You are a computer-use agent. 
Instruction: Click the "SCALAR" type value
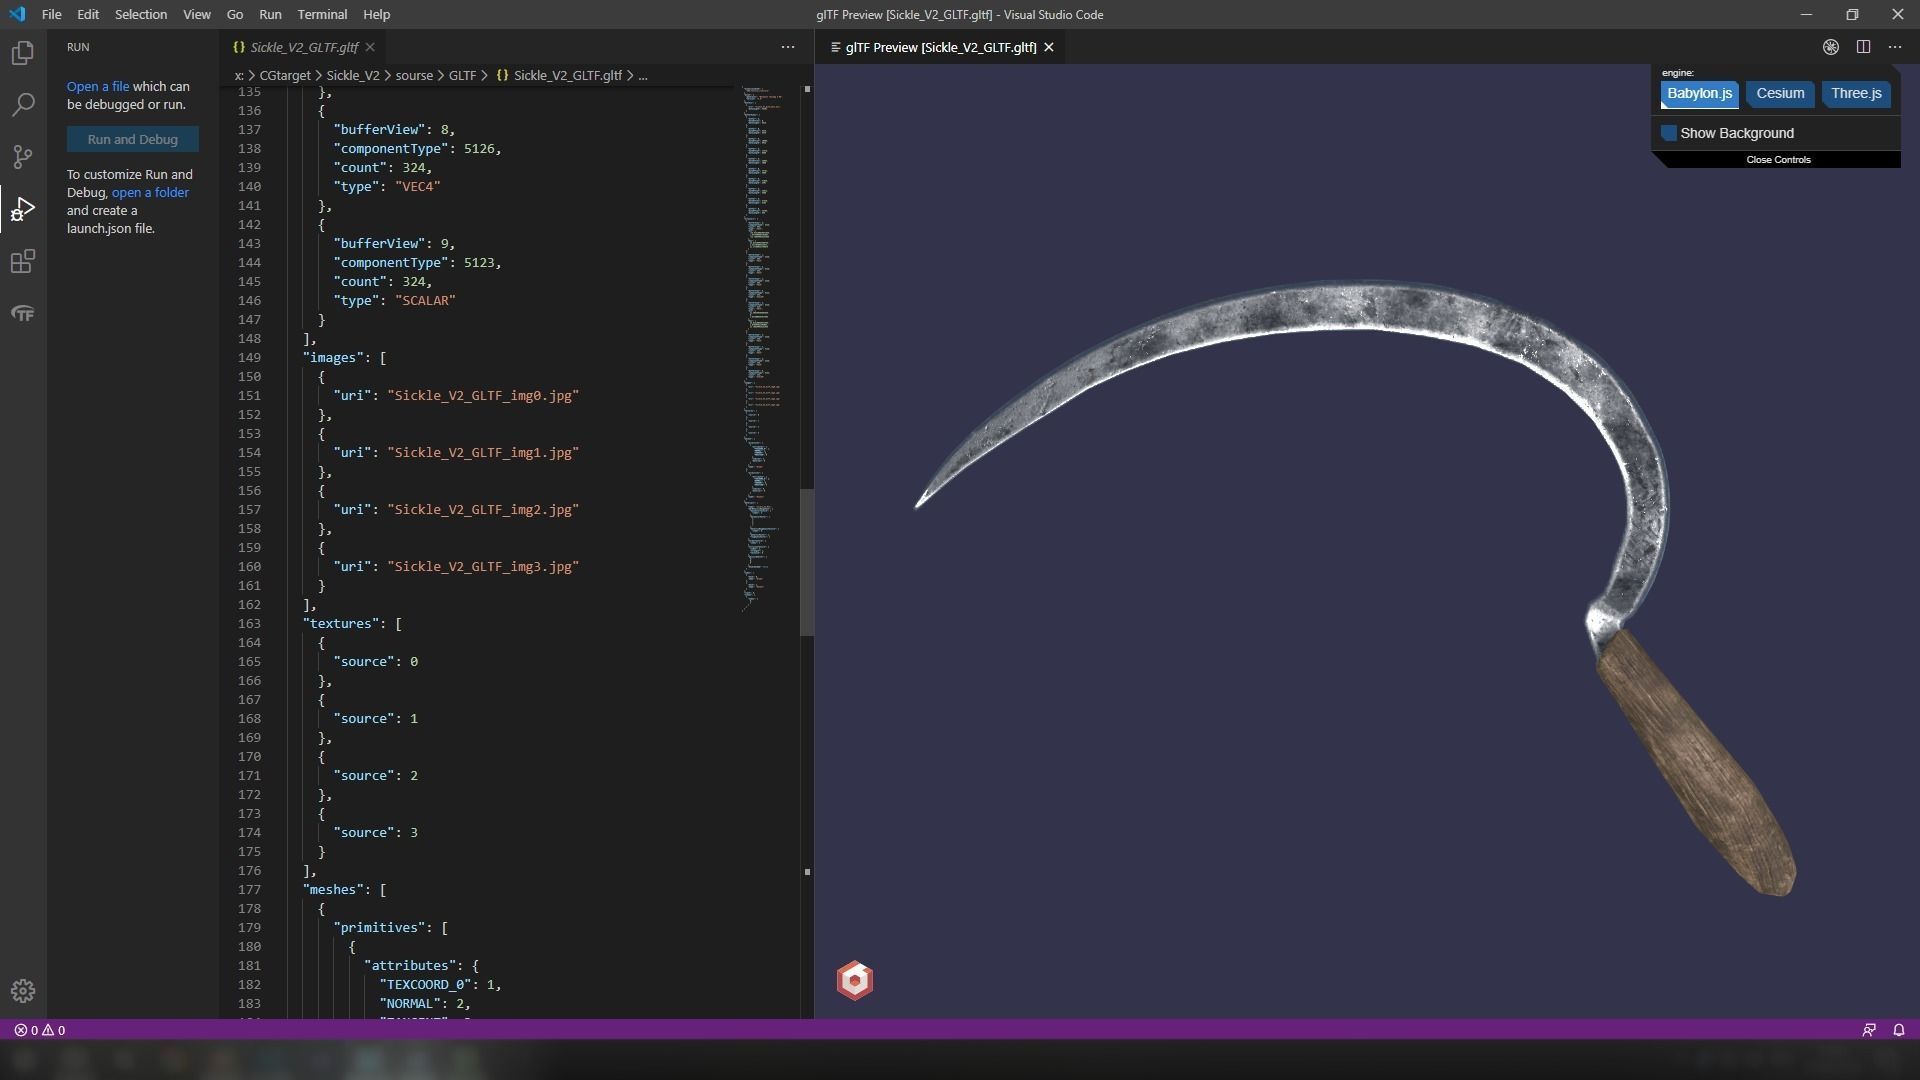pos(425,301)
